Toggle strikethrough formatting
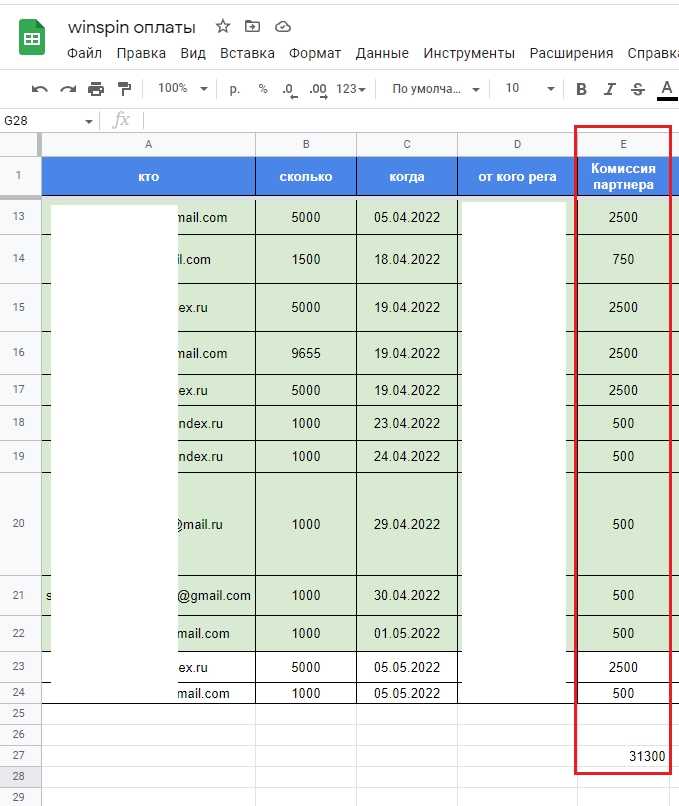 (x=637, y=89)
